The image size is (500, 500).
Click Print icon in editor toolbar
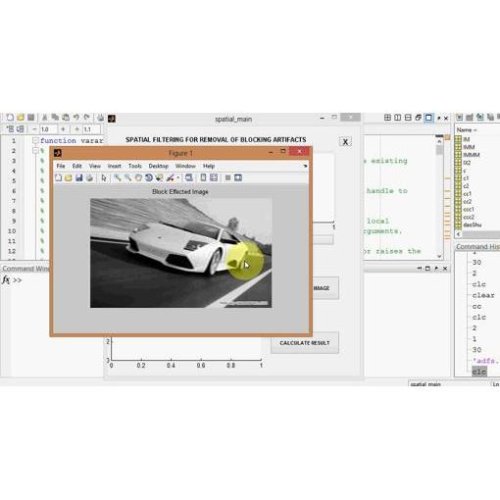pos(101,117)
